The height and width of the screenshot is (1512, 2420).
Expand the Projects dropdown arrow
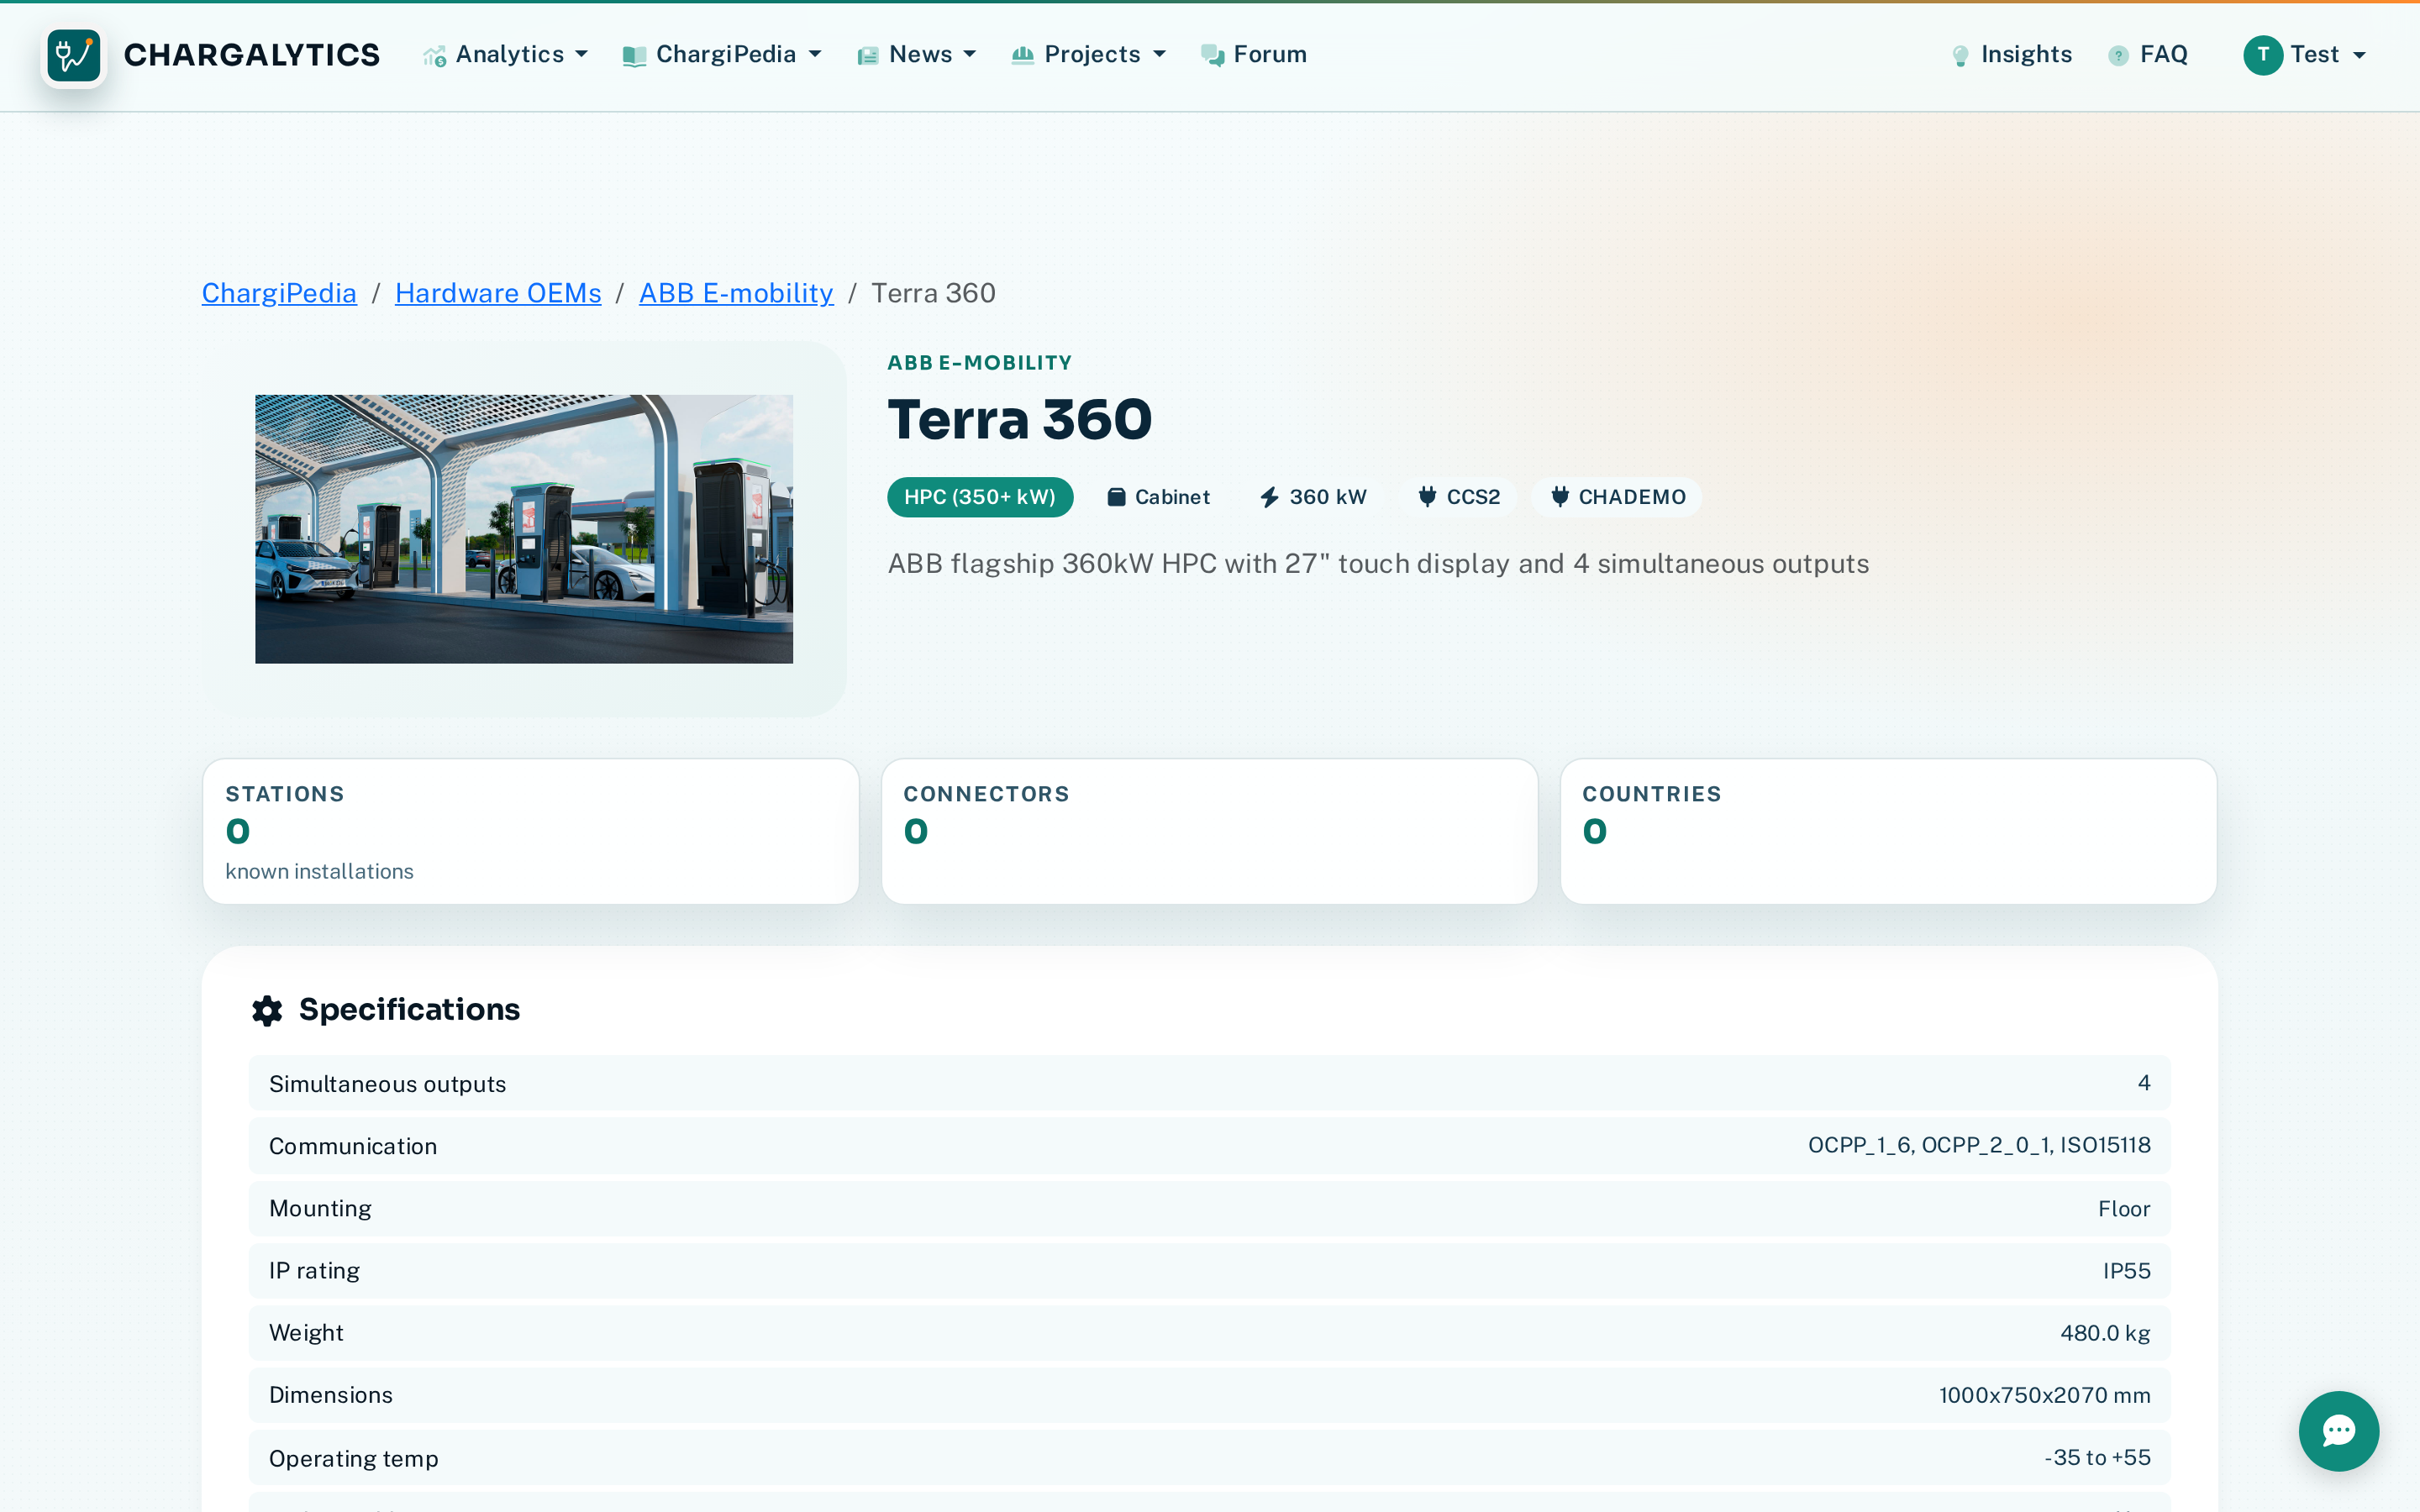[1160, 55]
